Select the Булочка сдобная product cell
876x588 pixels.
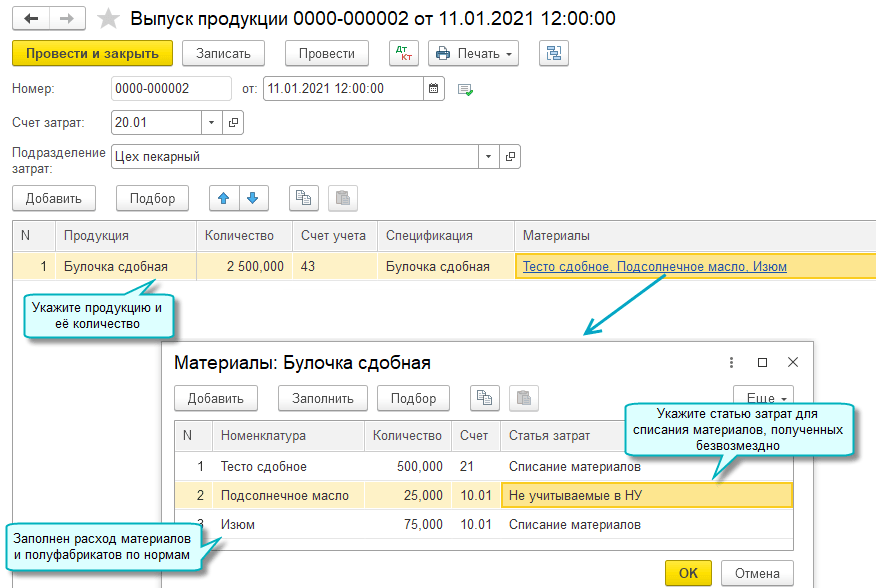point(126,266)
